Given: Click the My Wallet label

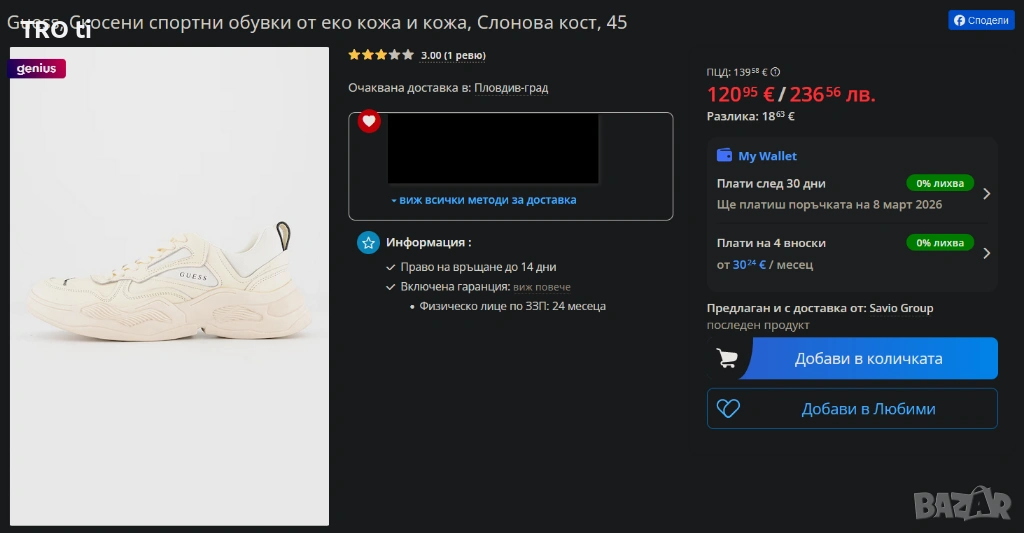Looking at the screenshot, I should (x=767, y=156).
